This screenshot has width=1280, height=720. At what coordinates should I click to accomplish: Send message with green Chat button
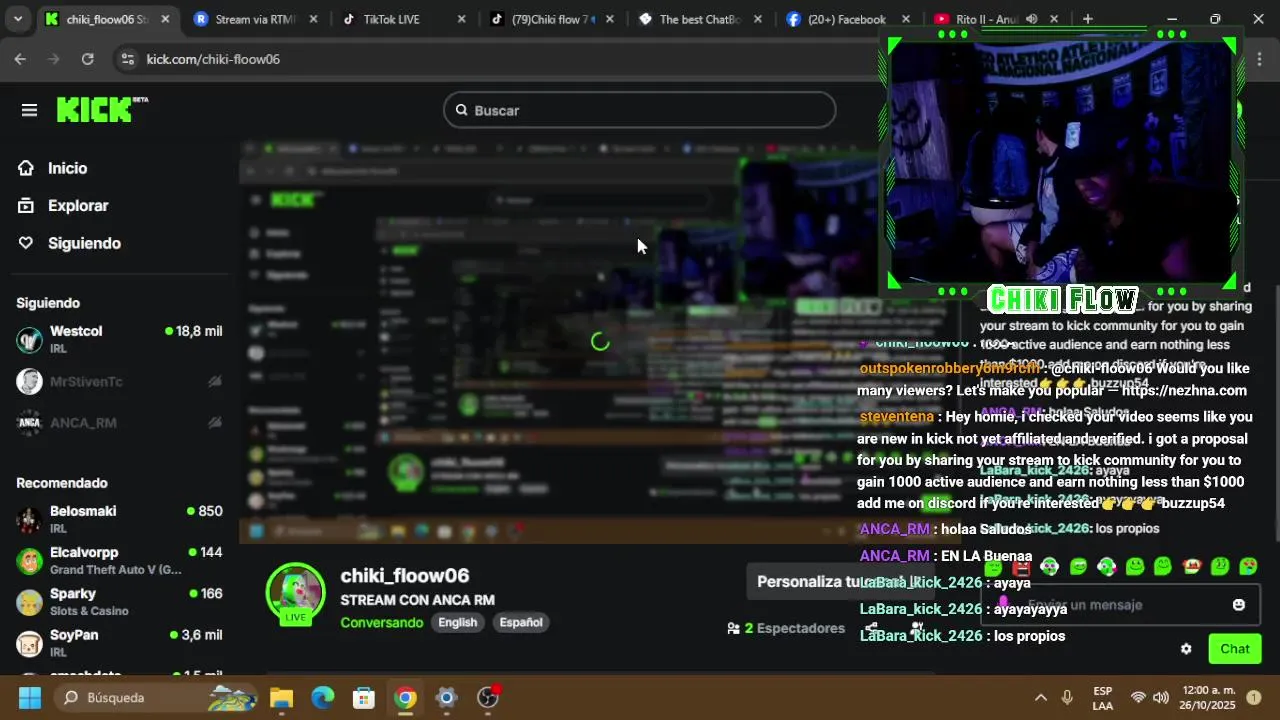[1235, 649]
